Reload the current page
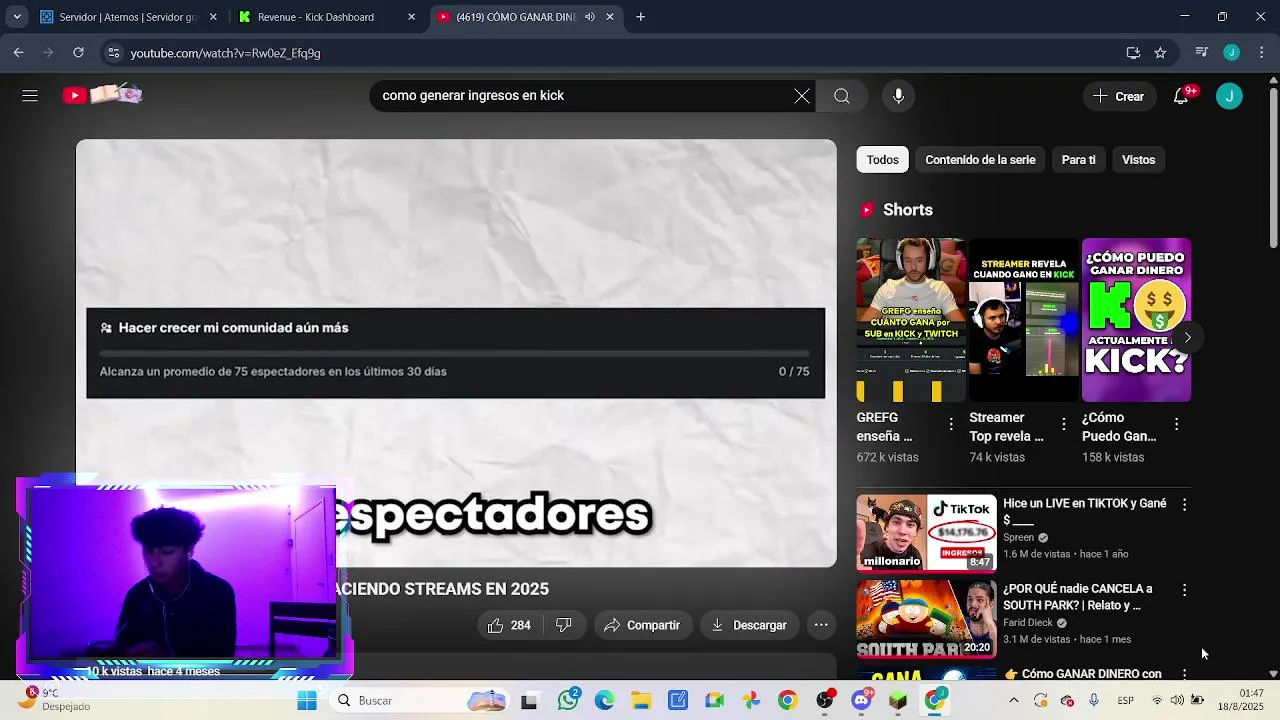 pyautogui.click(x=78, y=53)
